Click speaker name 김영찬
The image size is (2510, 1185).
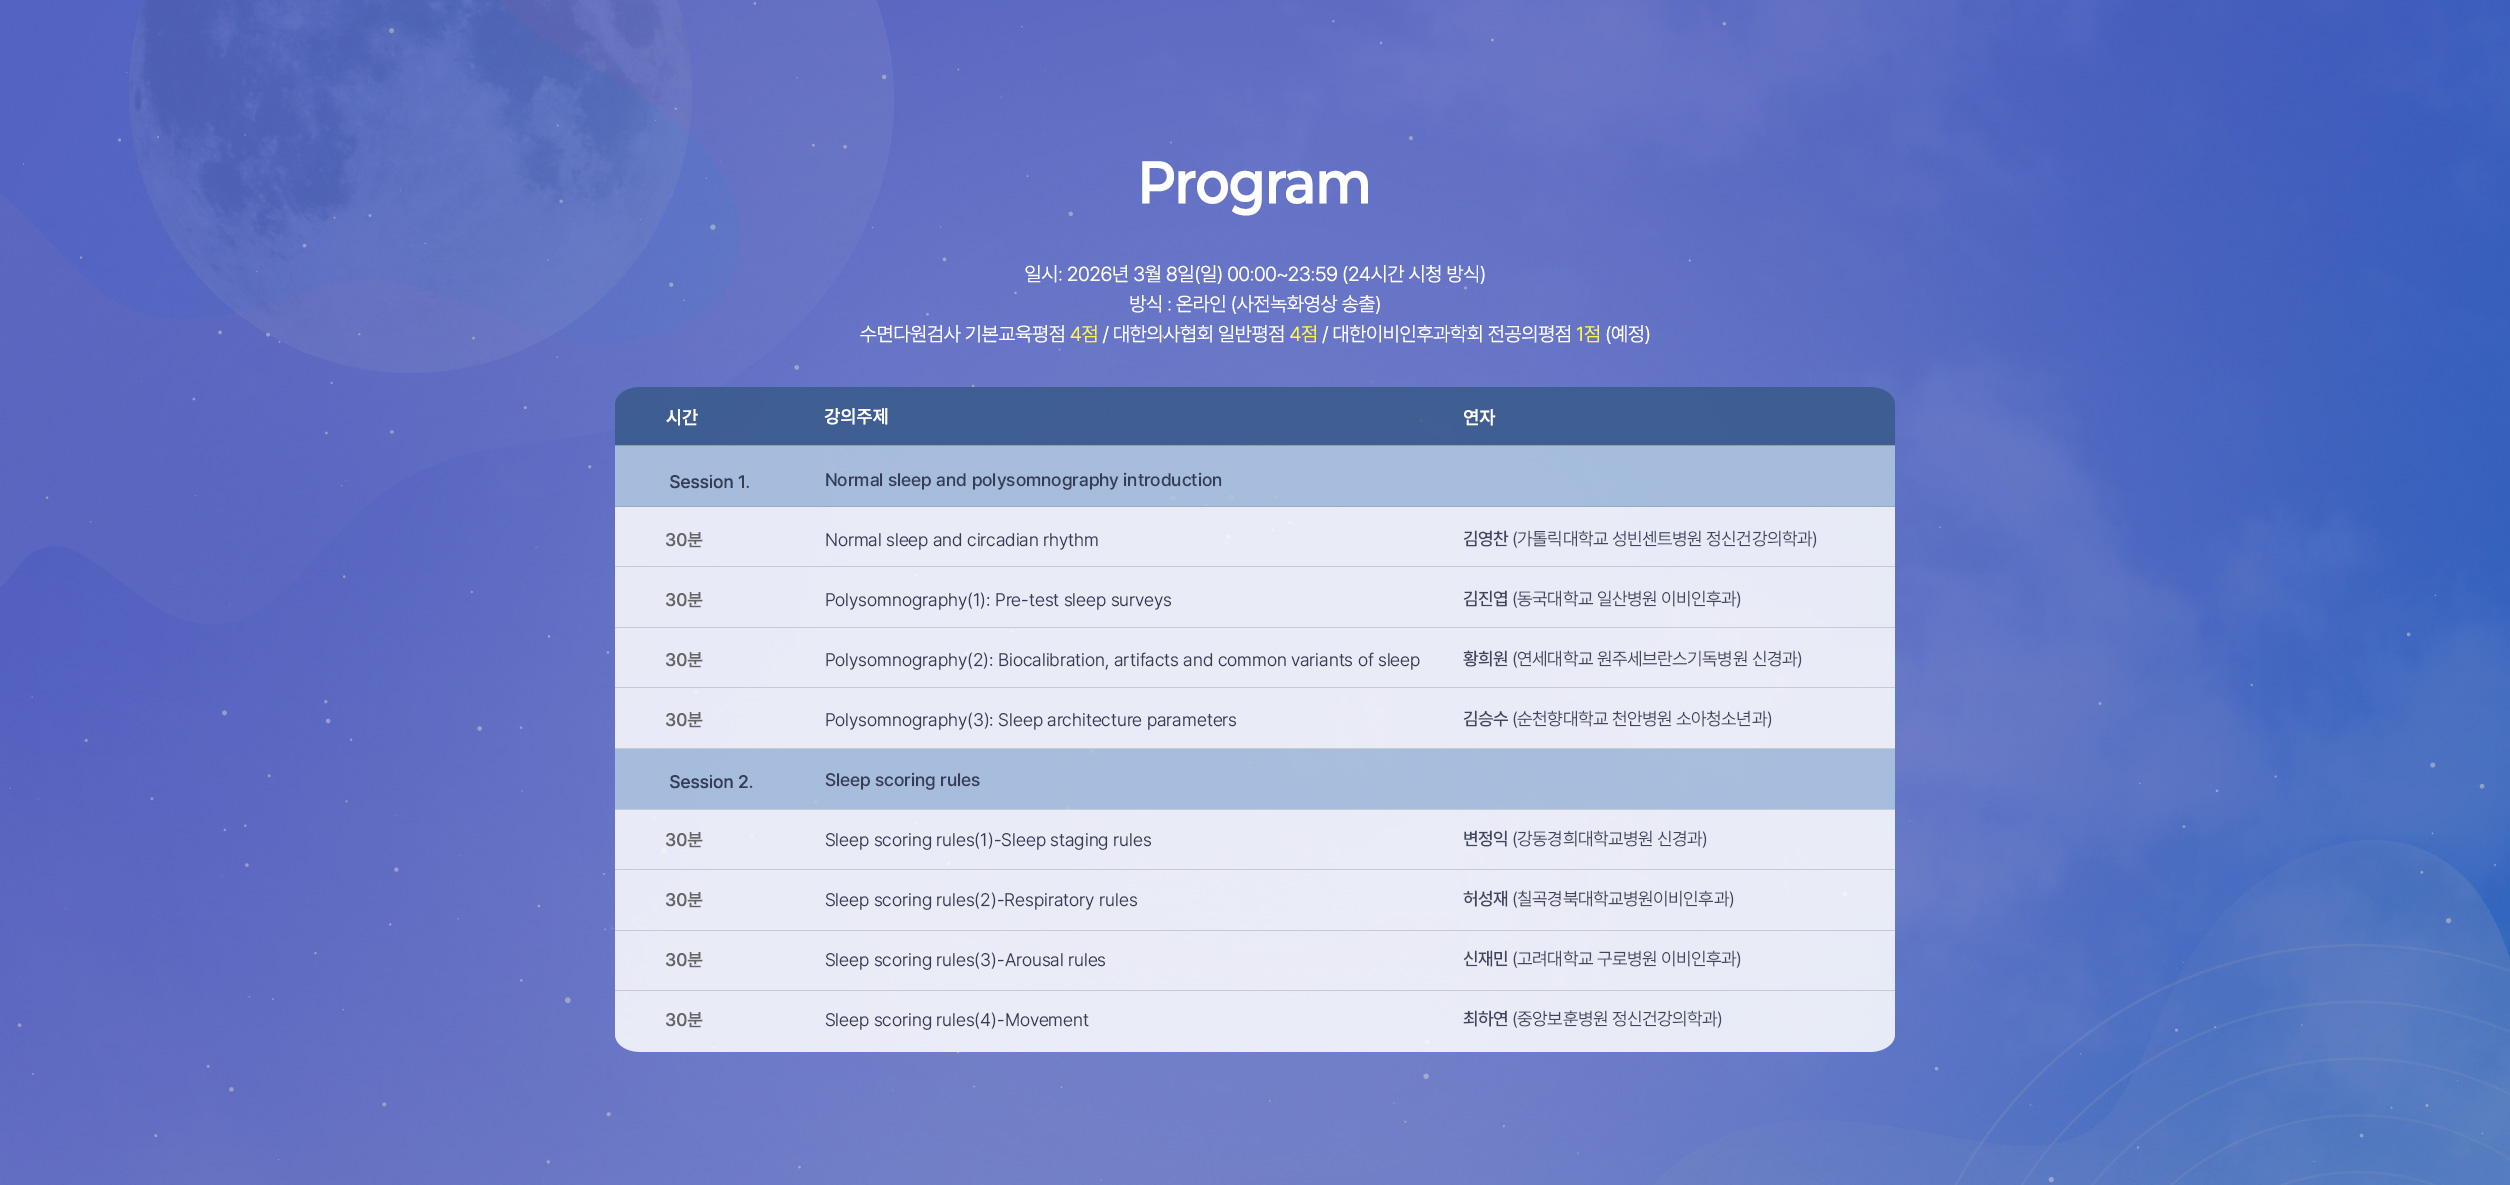pos(1484,539)
